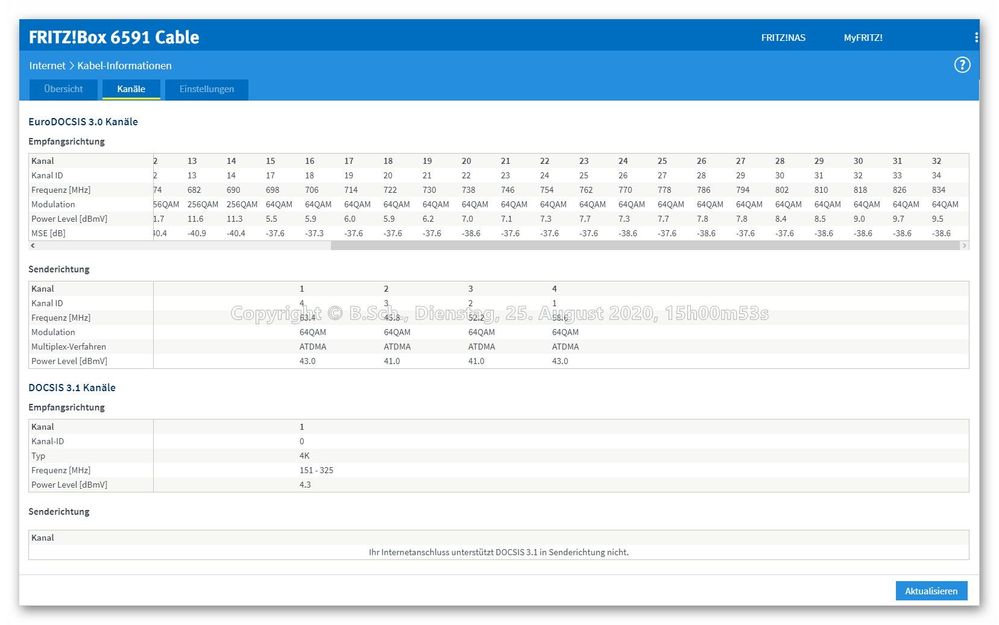This screenshot has height=625, width=999.
Task: Click Kanal-ID row label in DOCSIS 3.1 table
Action: 48,441
